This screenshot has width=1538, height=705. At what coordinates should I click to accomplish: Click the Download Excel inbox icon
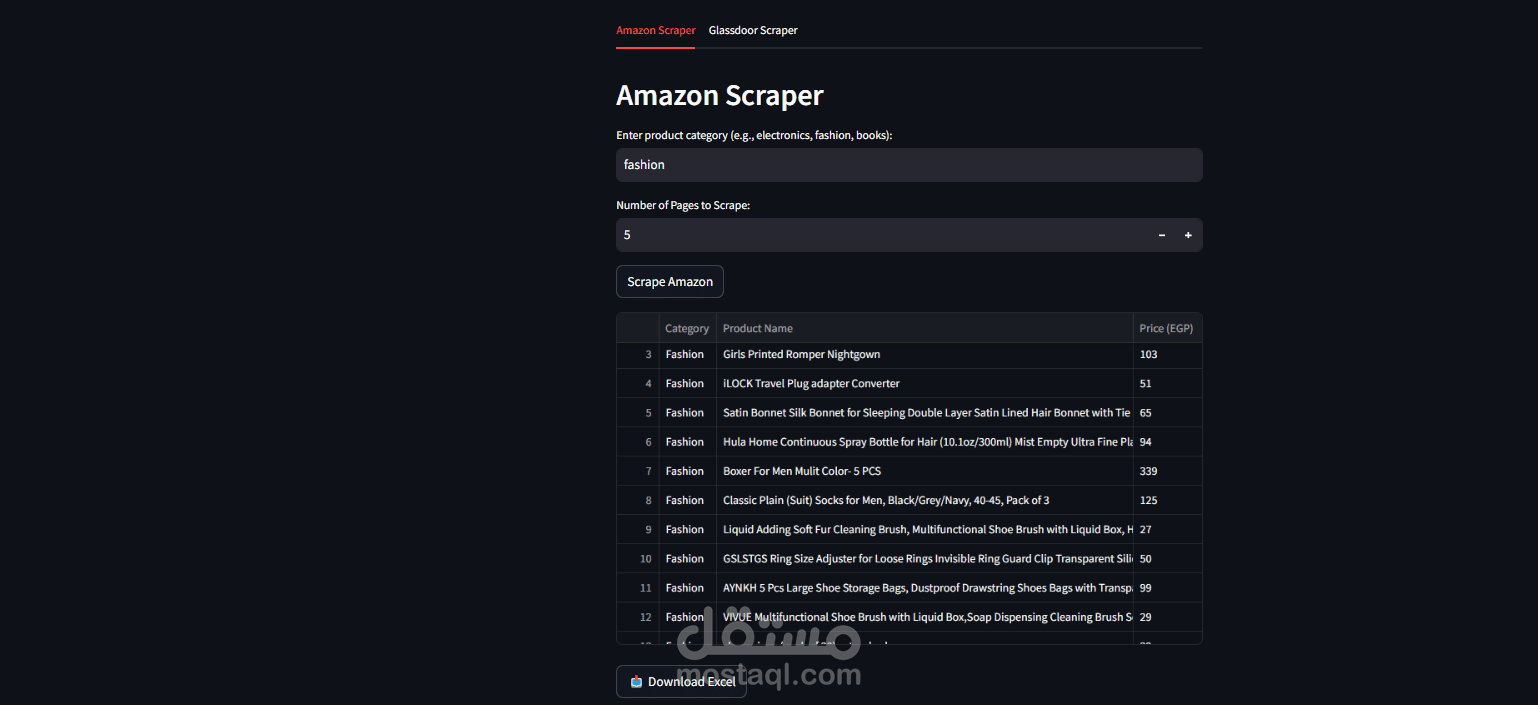pos(636,681)
